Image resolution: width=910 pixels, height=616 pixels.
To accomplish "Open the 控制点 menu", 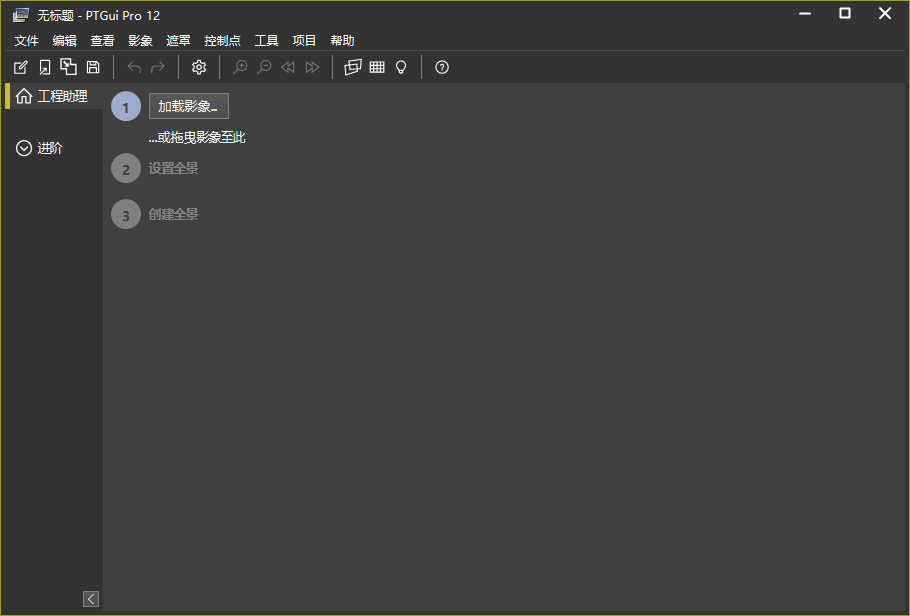I will click(x=222, y=40).
